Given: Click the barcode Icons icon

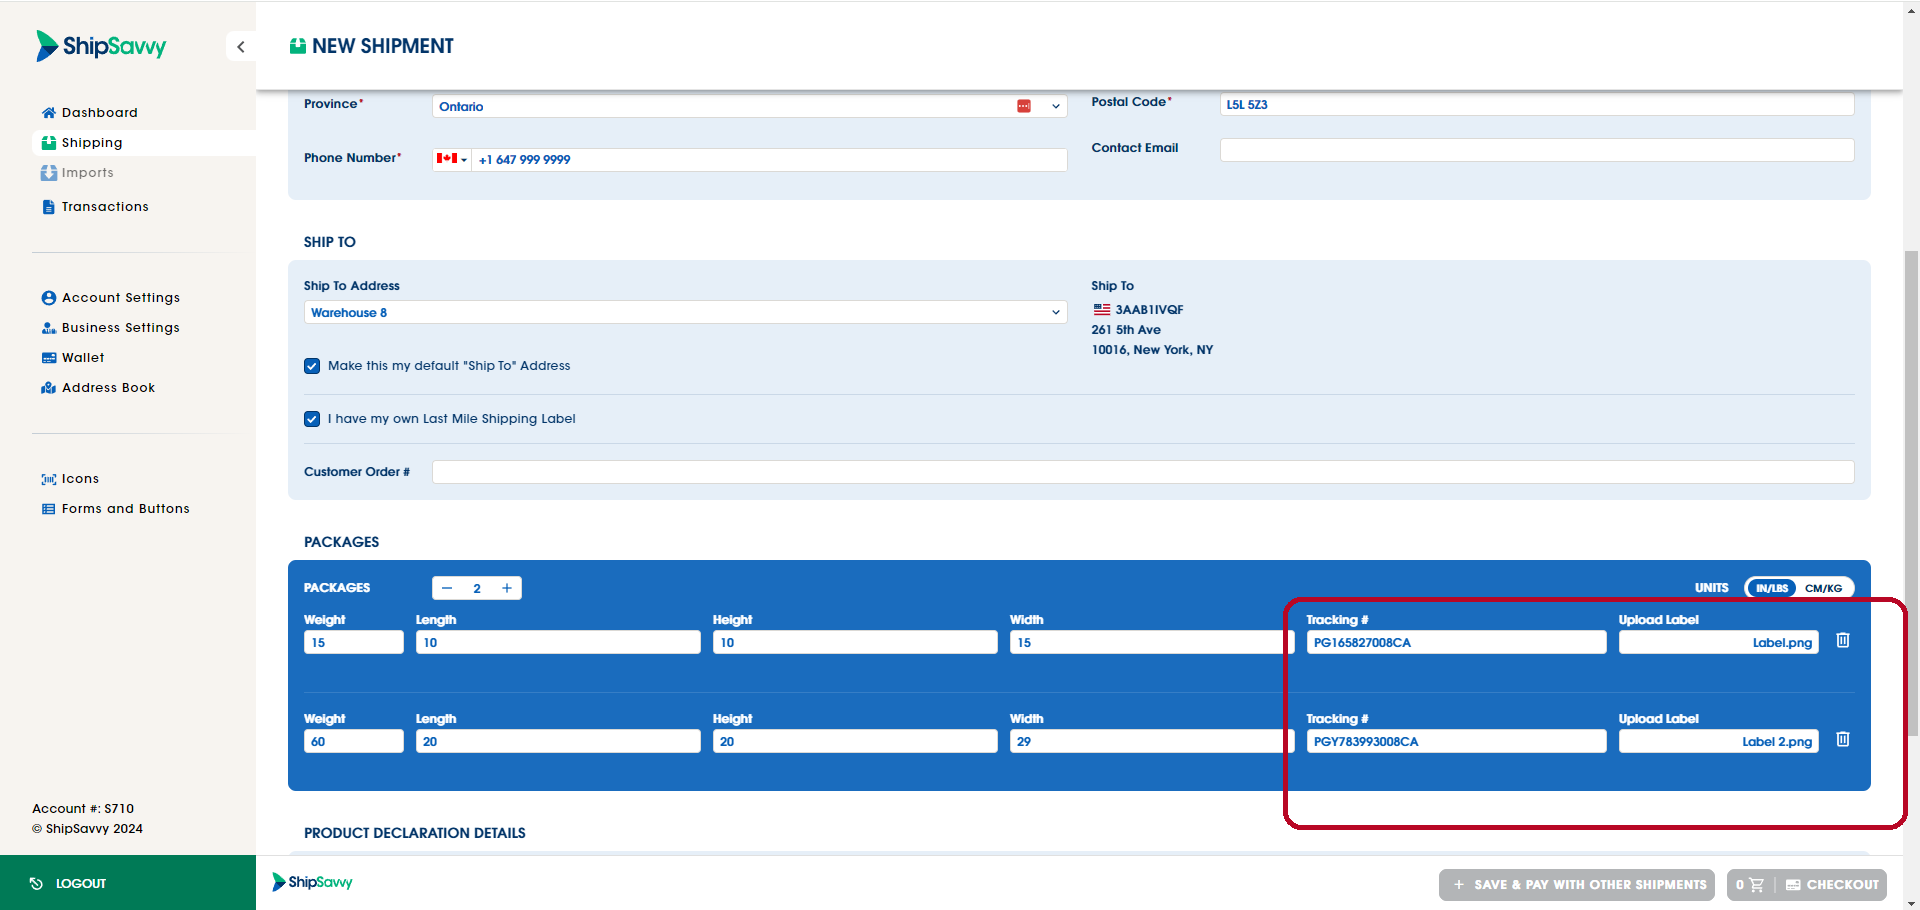Looking at the screenshot, I should 48,479.
